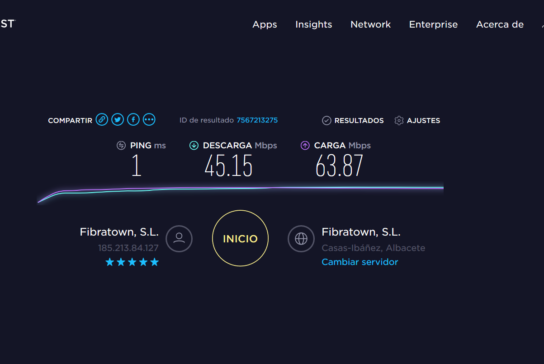Click the Resultados checkmark icon
Screen dimensions: 544x364
coord(326,120)
